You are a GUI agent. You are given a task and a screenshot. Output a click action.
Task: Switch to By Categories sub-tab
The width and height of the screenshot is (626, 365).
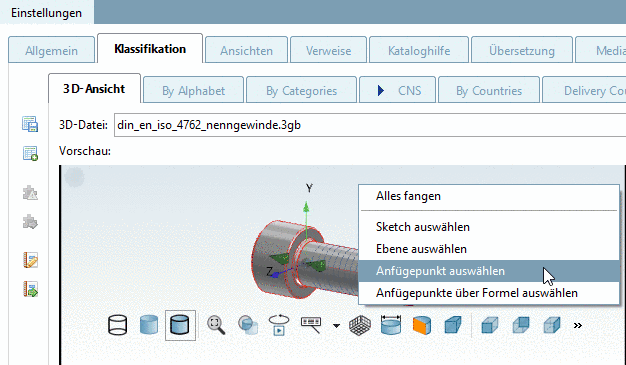(301, 90)
